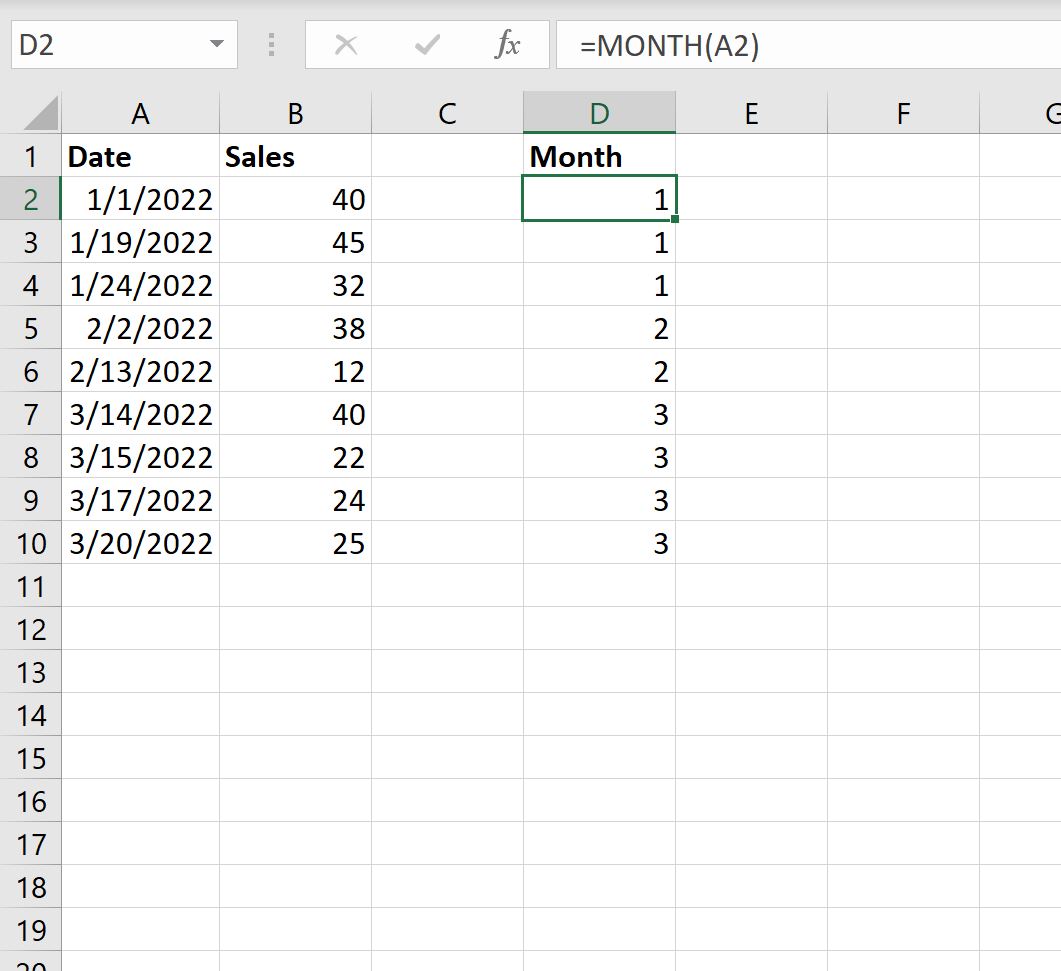1061x971 pixels.
Task: Click the formula bar with =MONTH(A2)
Action: pyautogui.click(x=808, y=45)
